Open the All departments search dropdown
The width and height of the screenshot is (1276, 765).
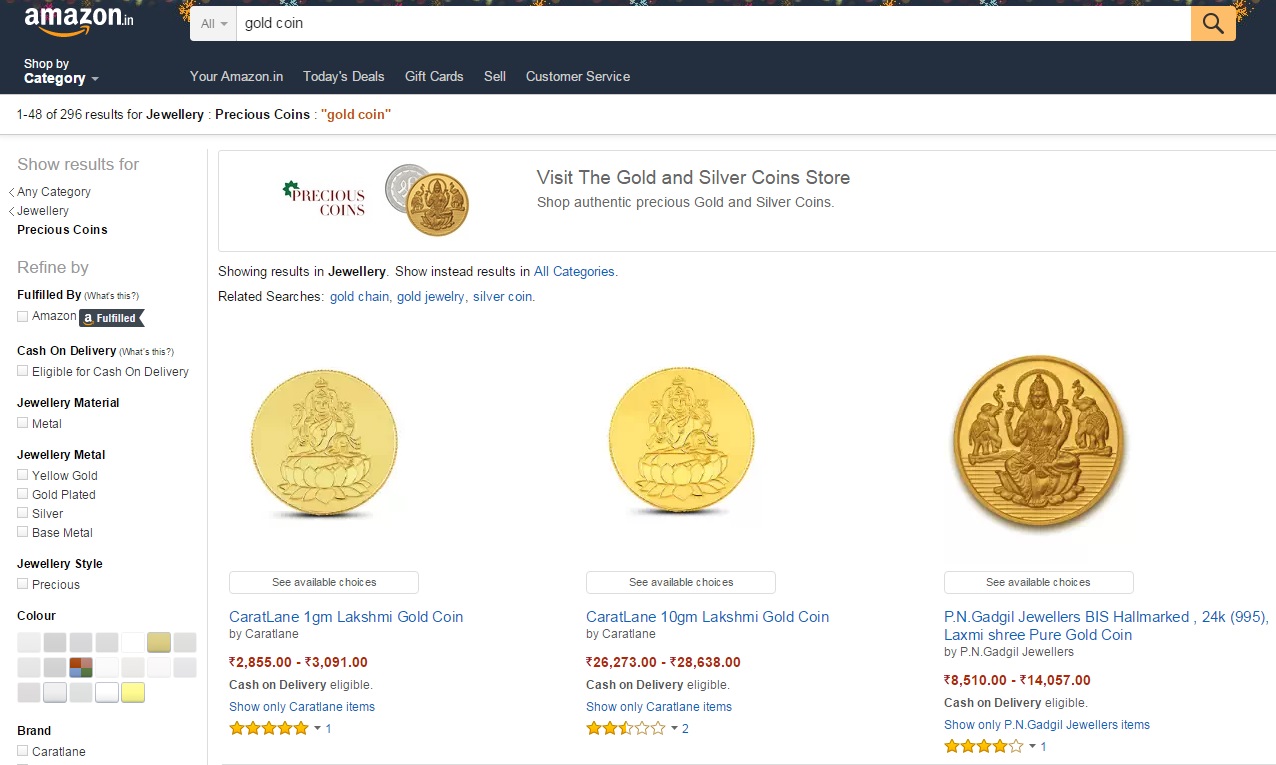(x=213, y=23)
